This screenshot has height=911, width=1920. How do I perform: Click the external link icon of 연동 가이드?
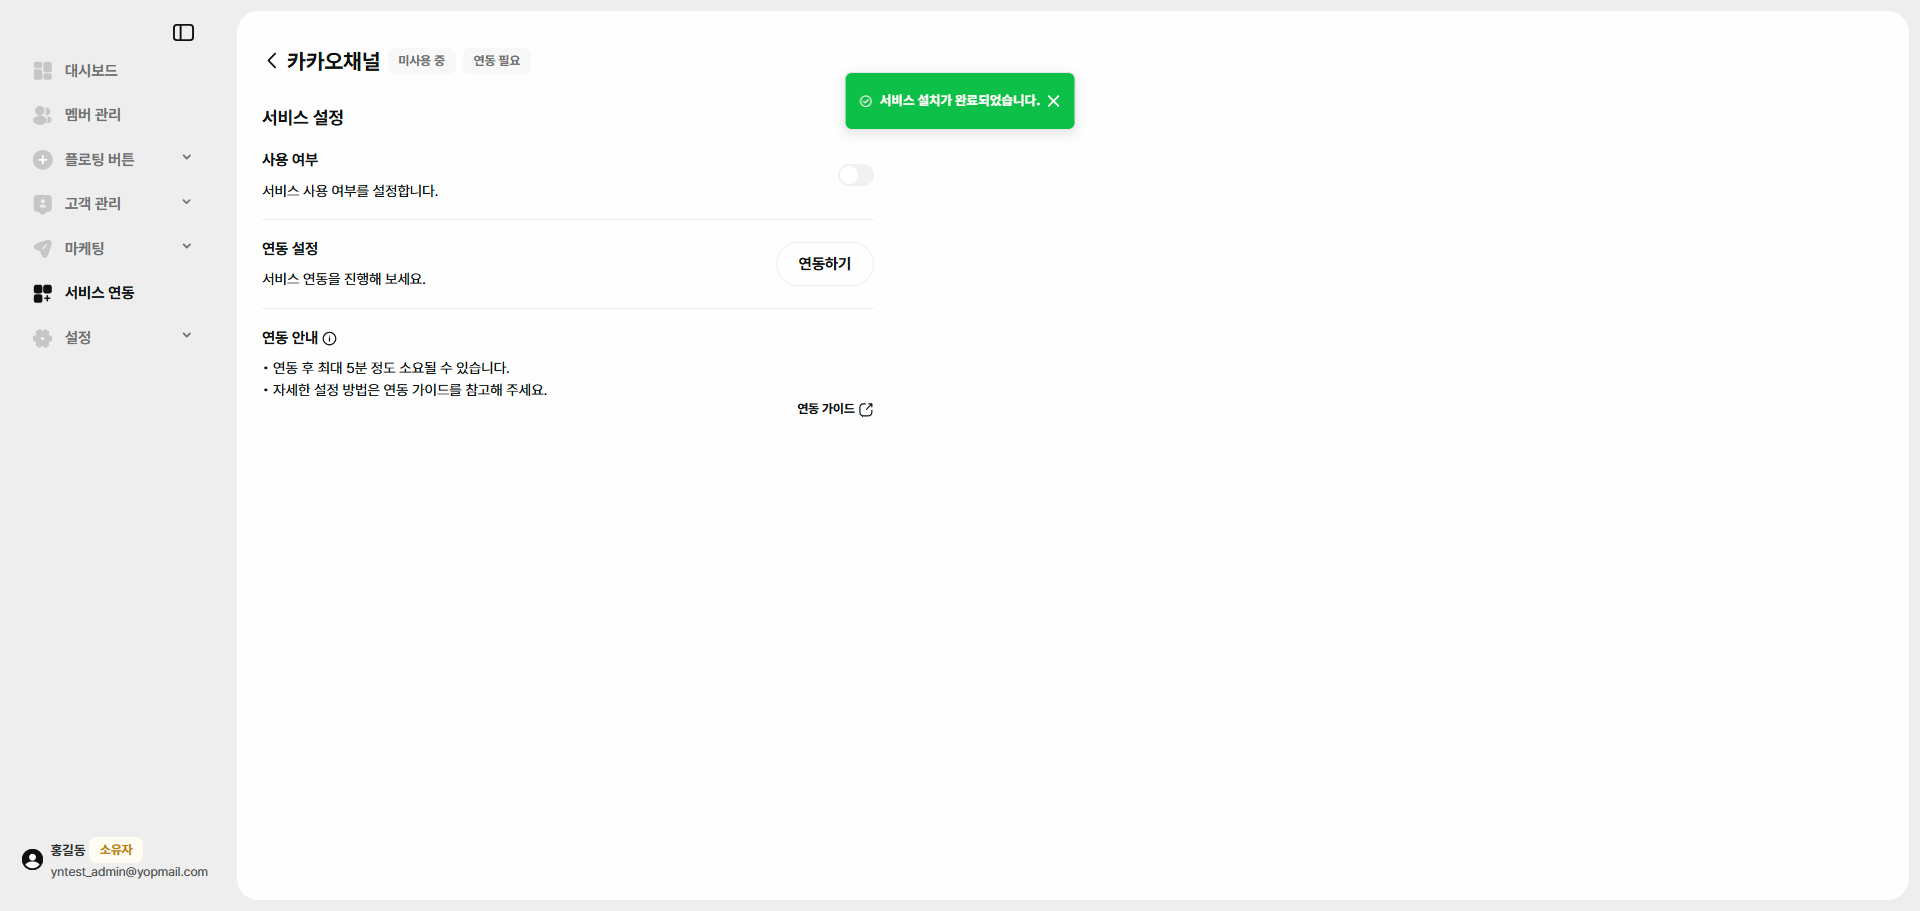866,409
